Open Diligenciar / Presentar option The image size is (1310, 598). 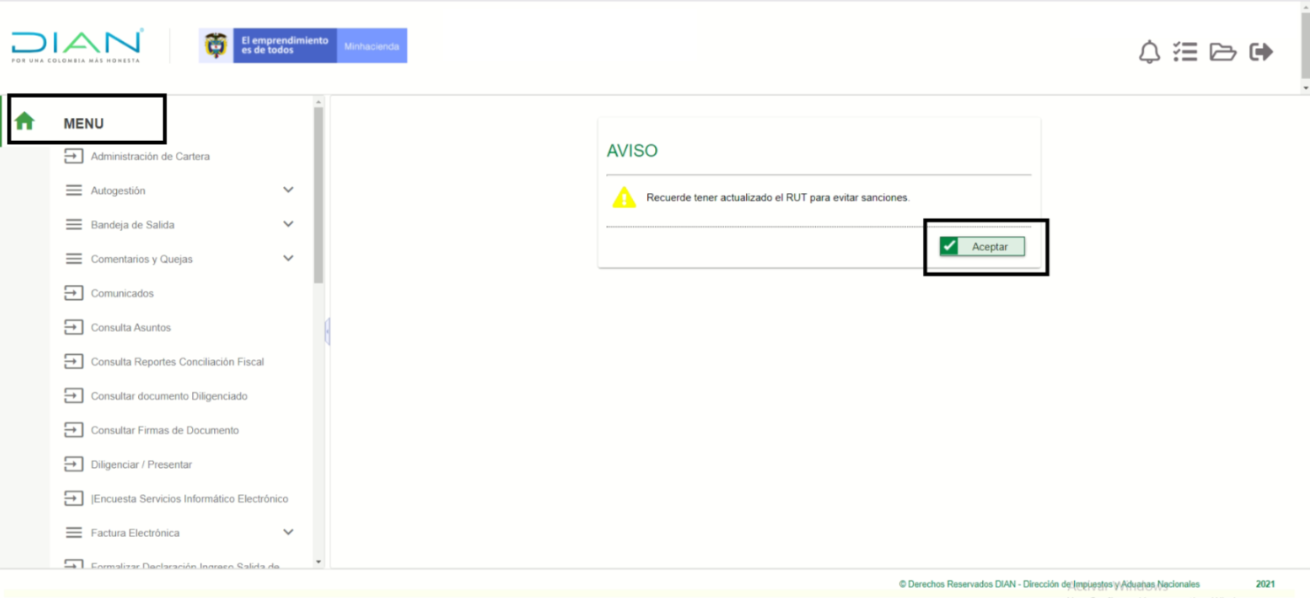click(141, 465)
